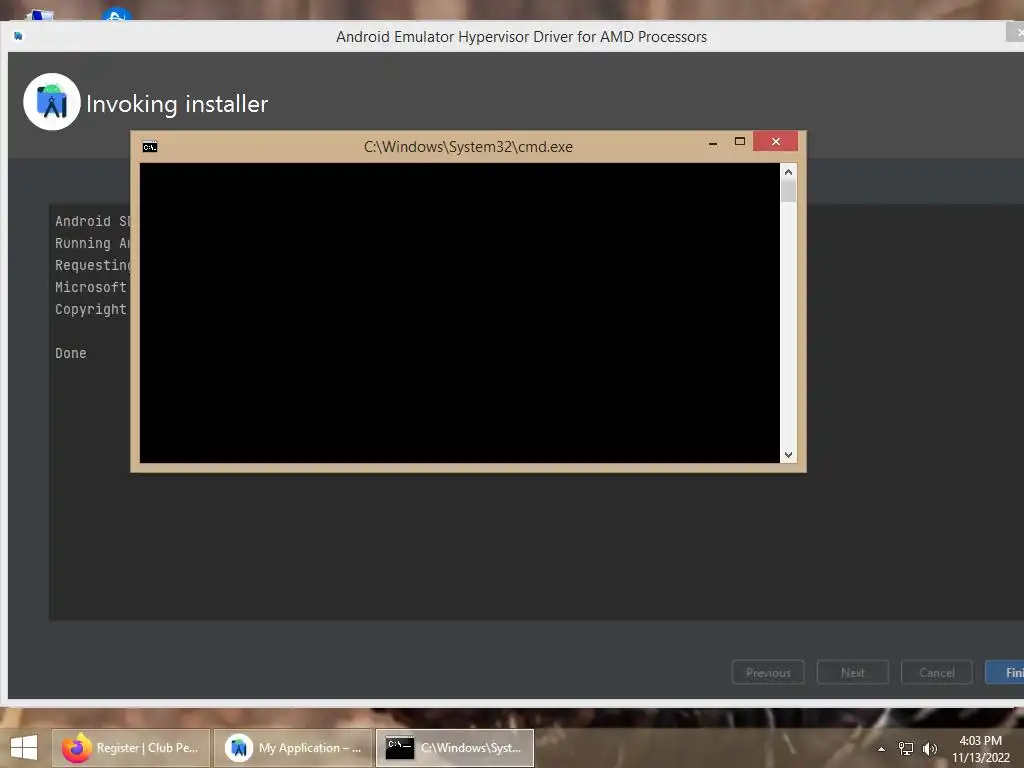This screenshot has height=768, width=1024.
Task: Click the Next button in installer
Action: click(852, 672)
